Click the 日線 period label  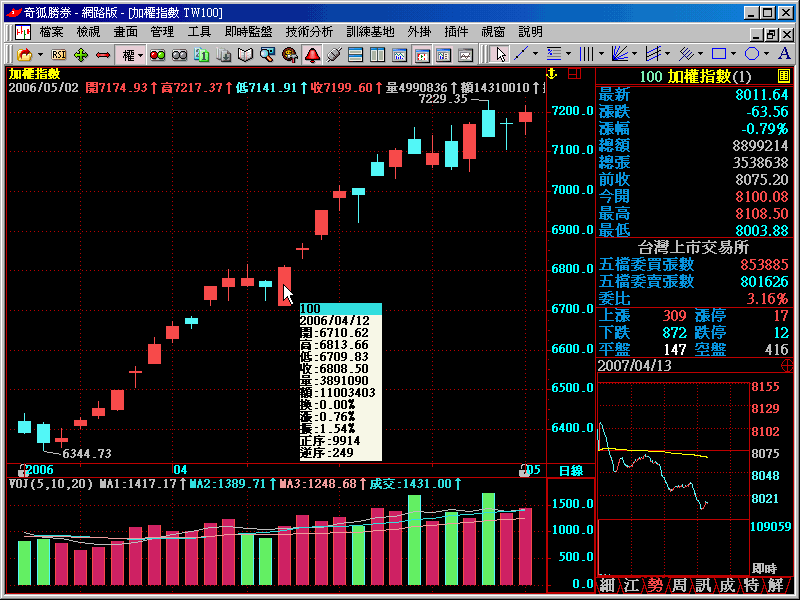571,470
